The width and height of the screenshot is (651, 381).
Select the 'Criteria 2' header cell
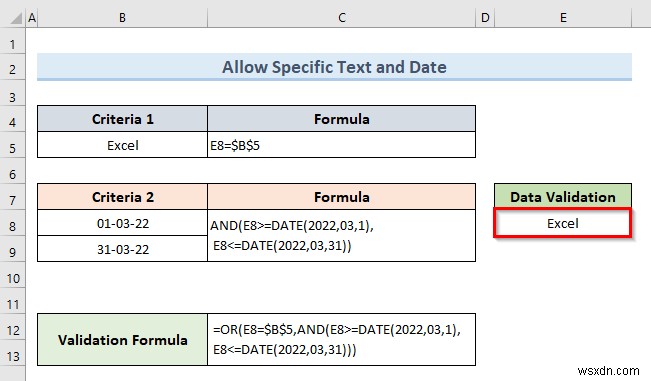(122, 197)
